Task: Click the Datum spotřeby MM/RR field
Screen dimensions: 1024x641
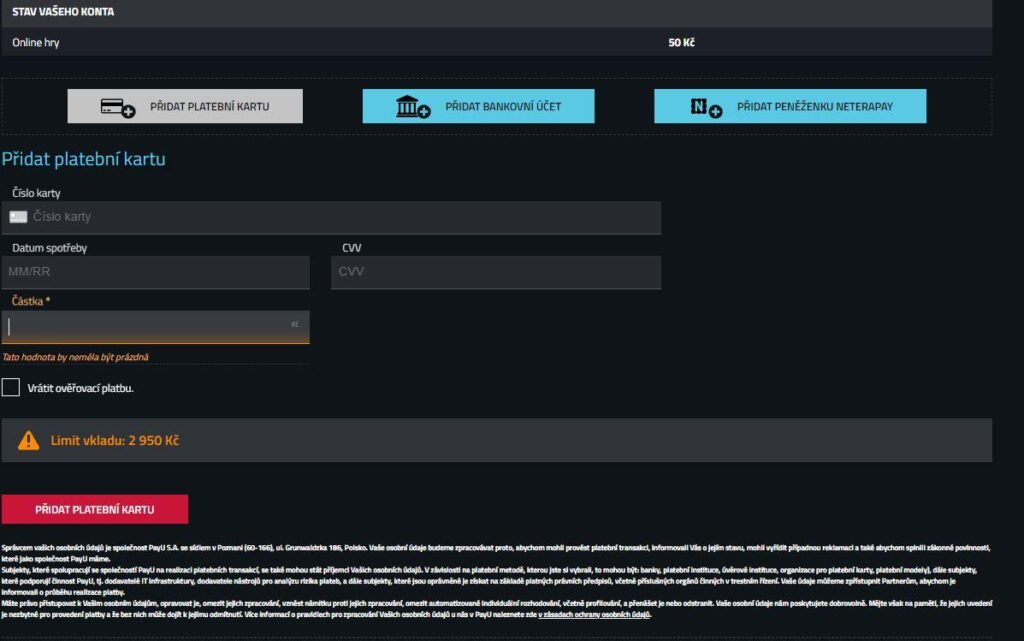Action: pyautogui.click(x=155, y=272)
